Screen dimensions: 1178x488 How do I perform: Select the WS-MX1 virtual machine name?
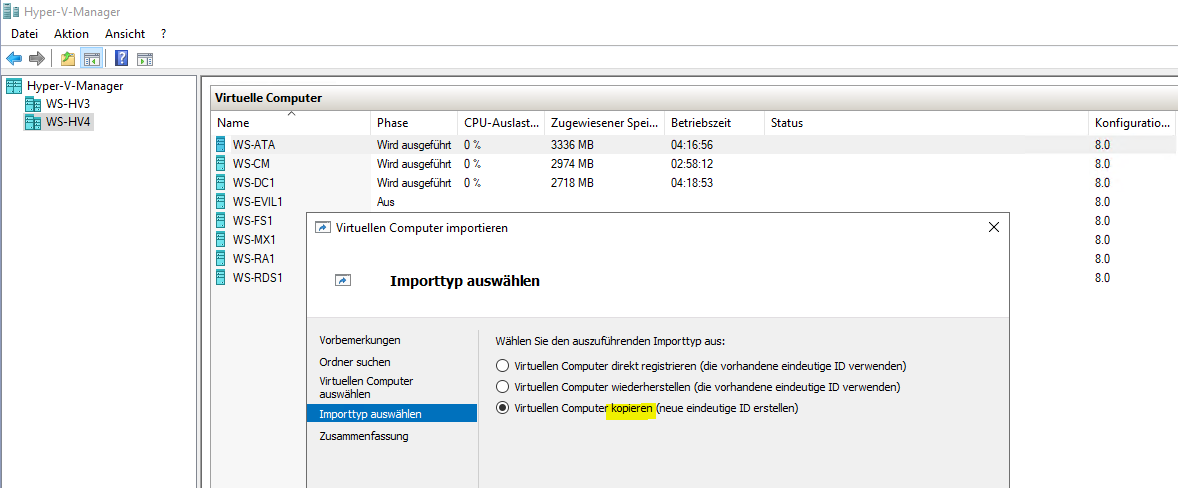click(x=254, y=239)
